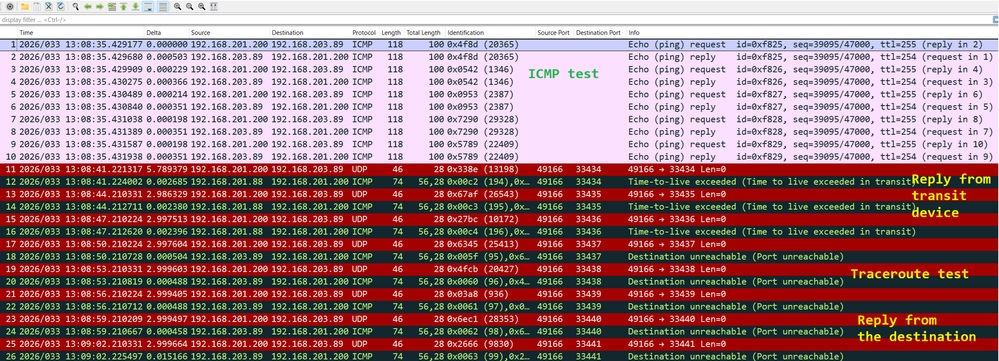
Task: Select packet 7 echo request id=0xf828
Action: click(x=500, y=119)
